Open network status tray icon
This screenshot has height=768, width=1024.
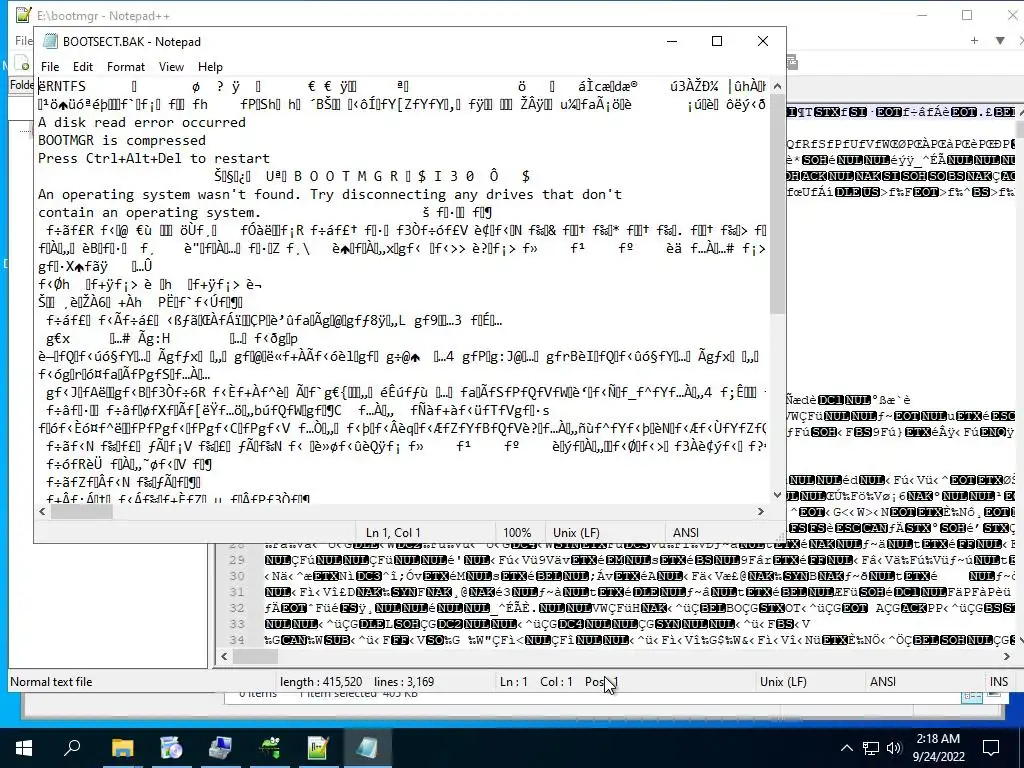[871, 748]
